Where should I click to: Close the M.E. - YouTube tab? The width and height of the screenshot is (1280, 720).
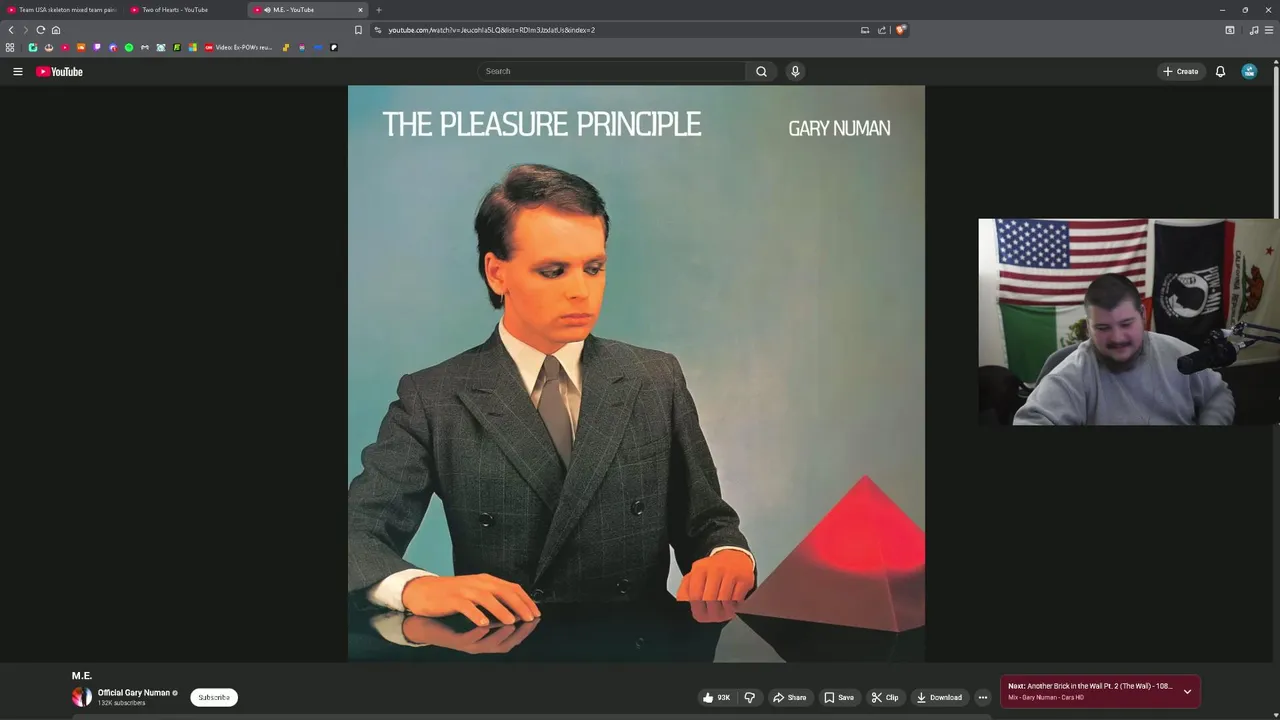[x=360, y=10]
